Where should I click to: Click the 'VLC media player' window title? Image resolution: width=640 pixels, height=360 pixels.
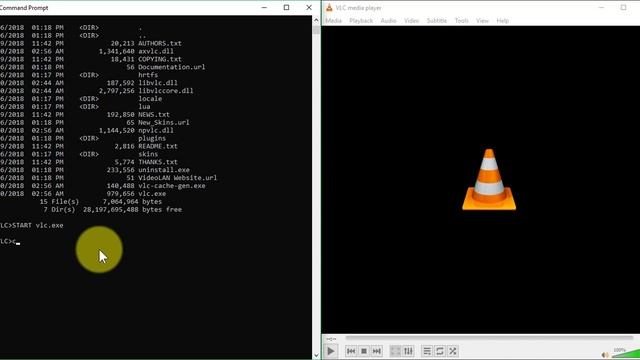(x=358, y=8)
